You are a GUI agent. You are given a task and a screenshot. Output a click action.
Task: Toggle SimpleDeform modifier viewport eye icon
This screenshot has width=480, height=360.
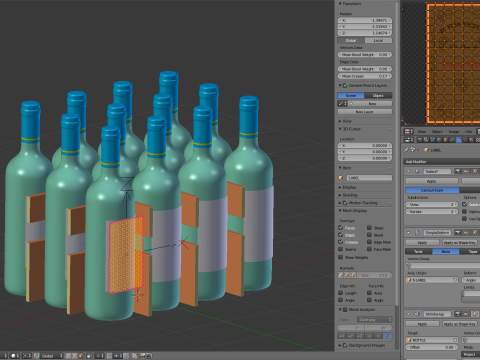[x=466, y=233]
